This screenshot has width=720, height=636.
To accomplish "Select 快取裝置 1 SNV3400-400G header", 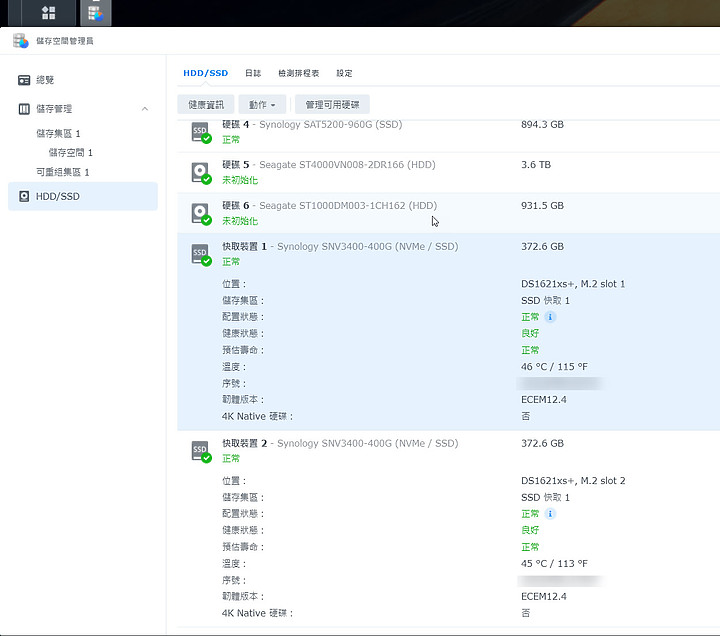I will coord(448,254).
